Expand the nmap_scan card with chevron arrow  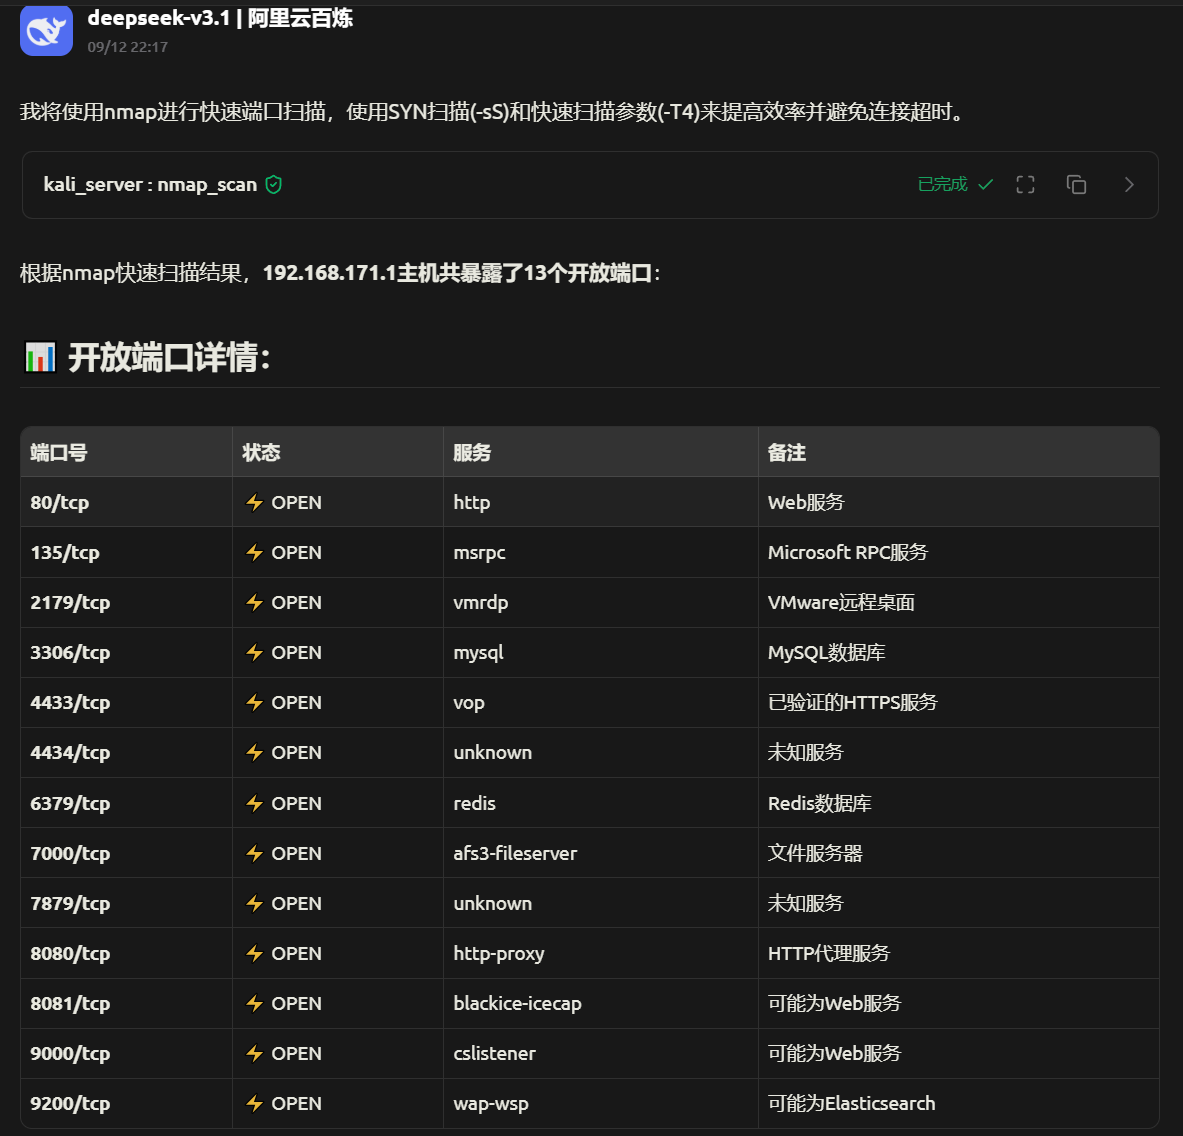coord(1129,185)
